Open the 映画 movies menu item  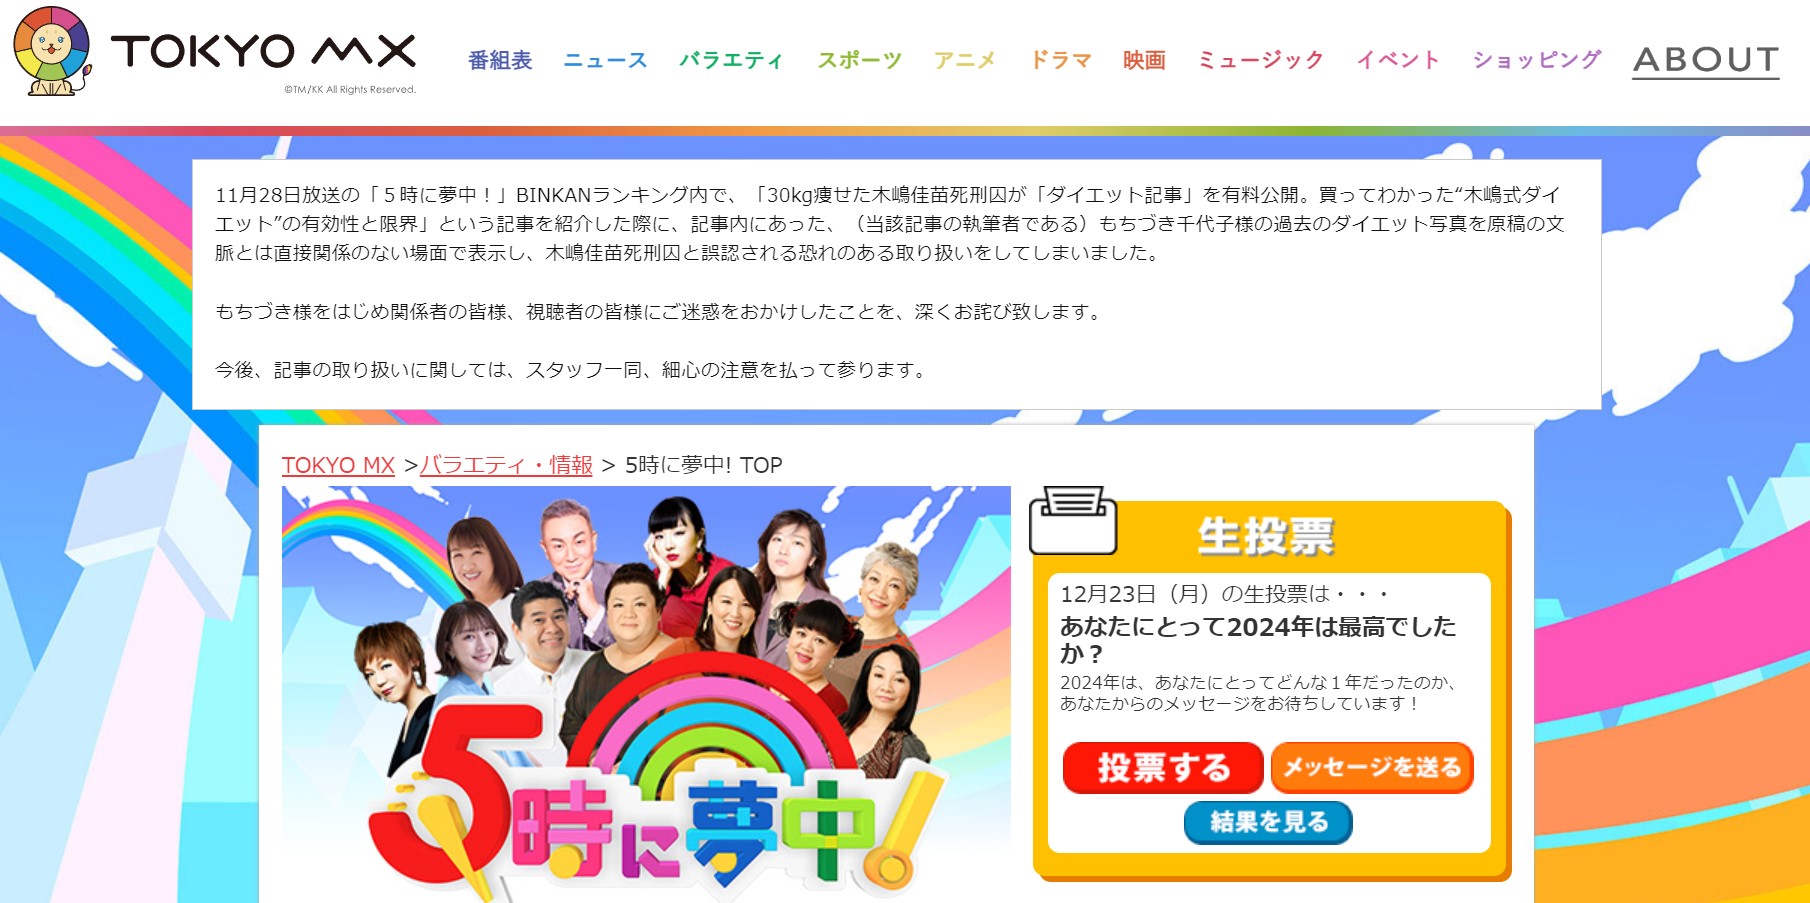(1144, 60)
